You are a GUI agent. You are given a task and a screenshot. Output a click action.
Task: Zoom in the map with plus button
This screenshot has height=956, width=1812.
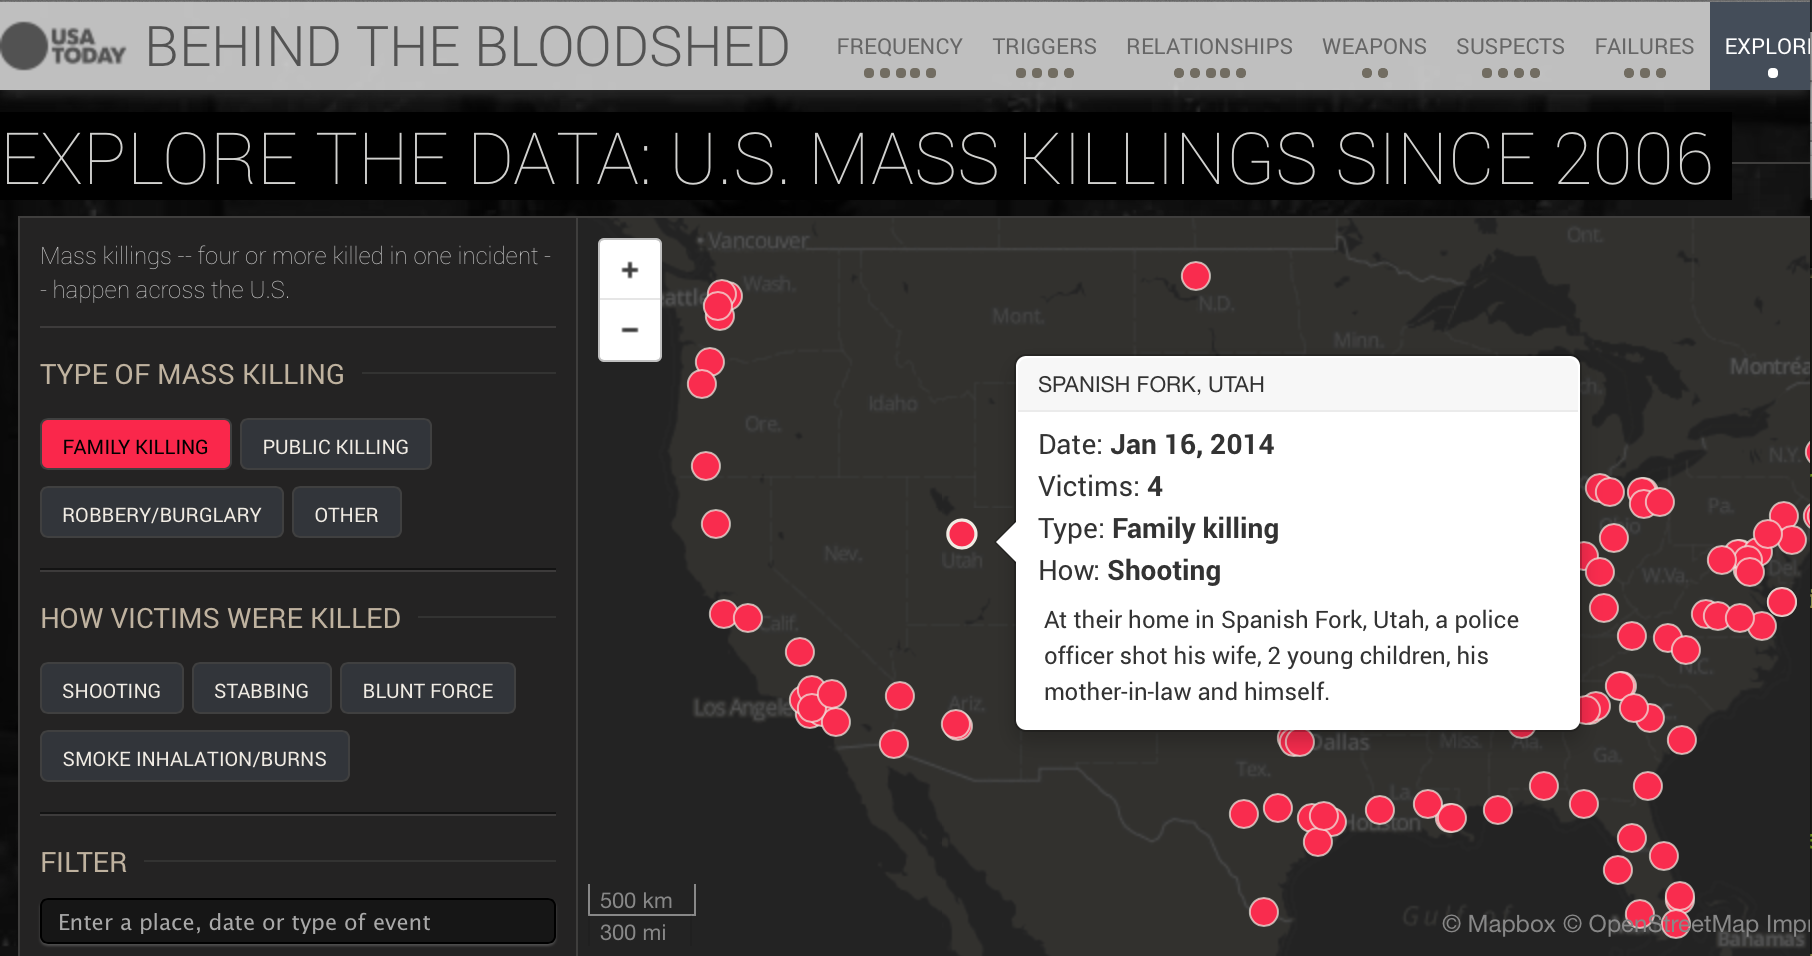(630, 270)
